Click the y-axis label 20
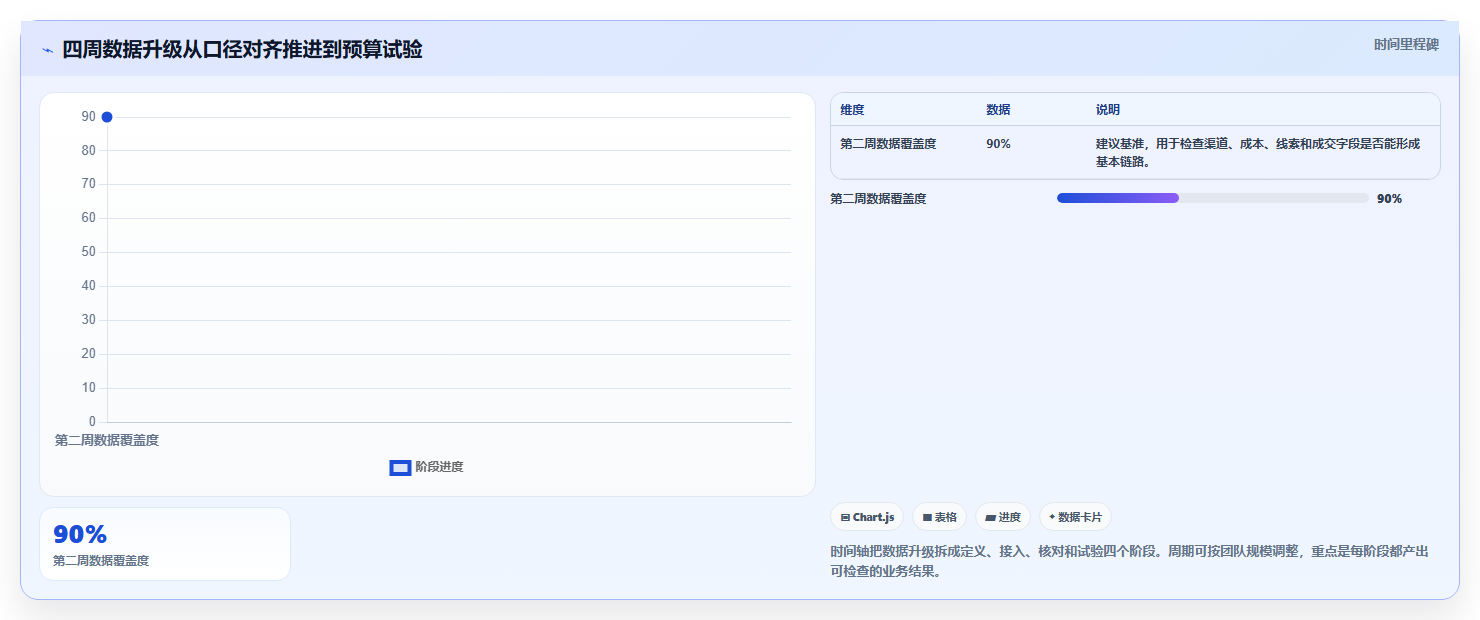This screenshot has height=620, width=1480. (89, 354)
